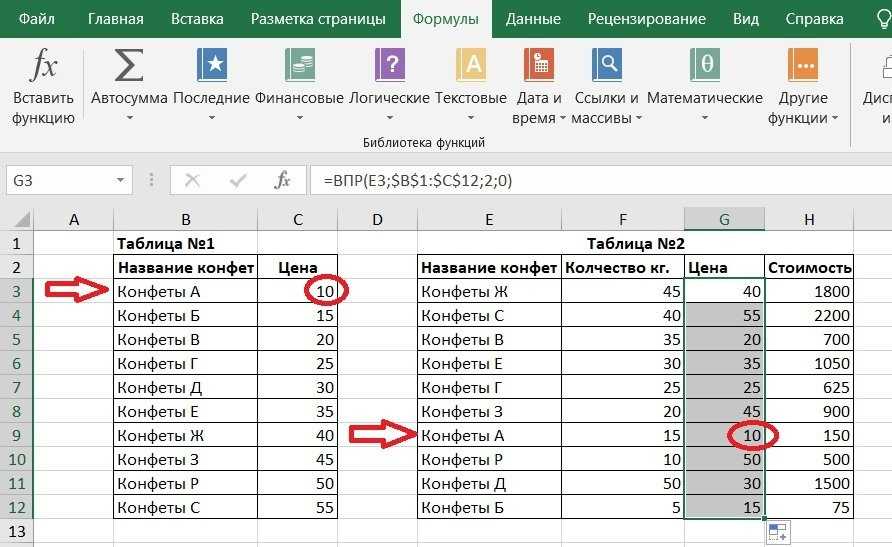Open the Text (Текстовые) functions icon

471,65
